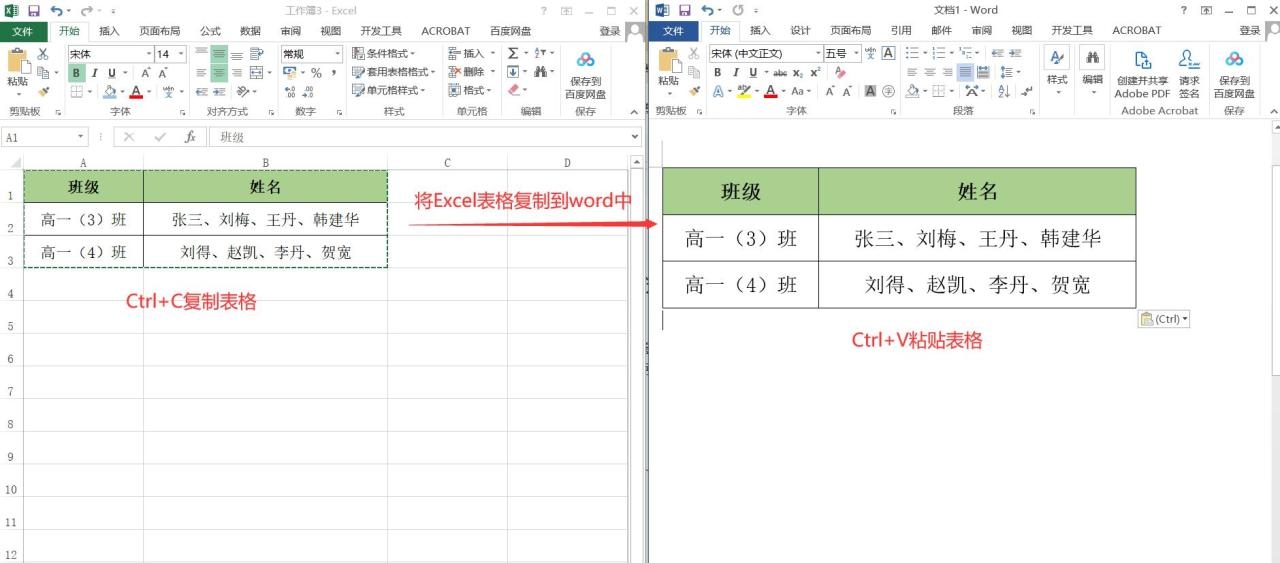The image size is (1280, 563).
Task: Click Word numbered list icon
Action: (x=939, y=53)
